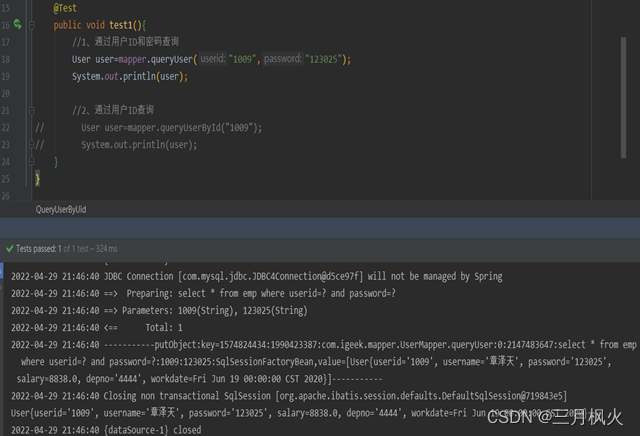Click the commented println line 23
Image resolution: width=640 pixels, height=436 pixels.
[x=139, y=145]
